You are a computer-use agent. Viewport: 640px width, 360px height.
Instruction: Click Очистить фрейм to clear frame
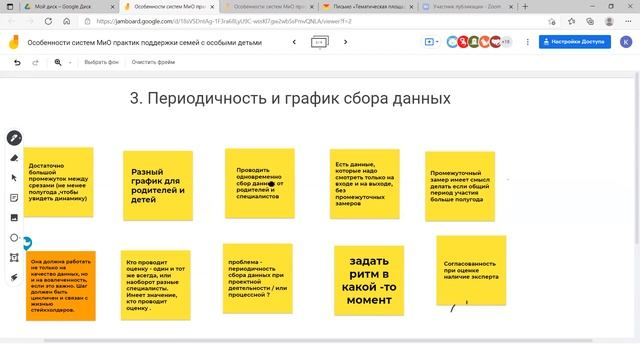click(153, 62)
